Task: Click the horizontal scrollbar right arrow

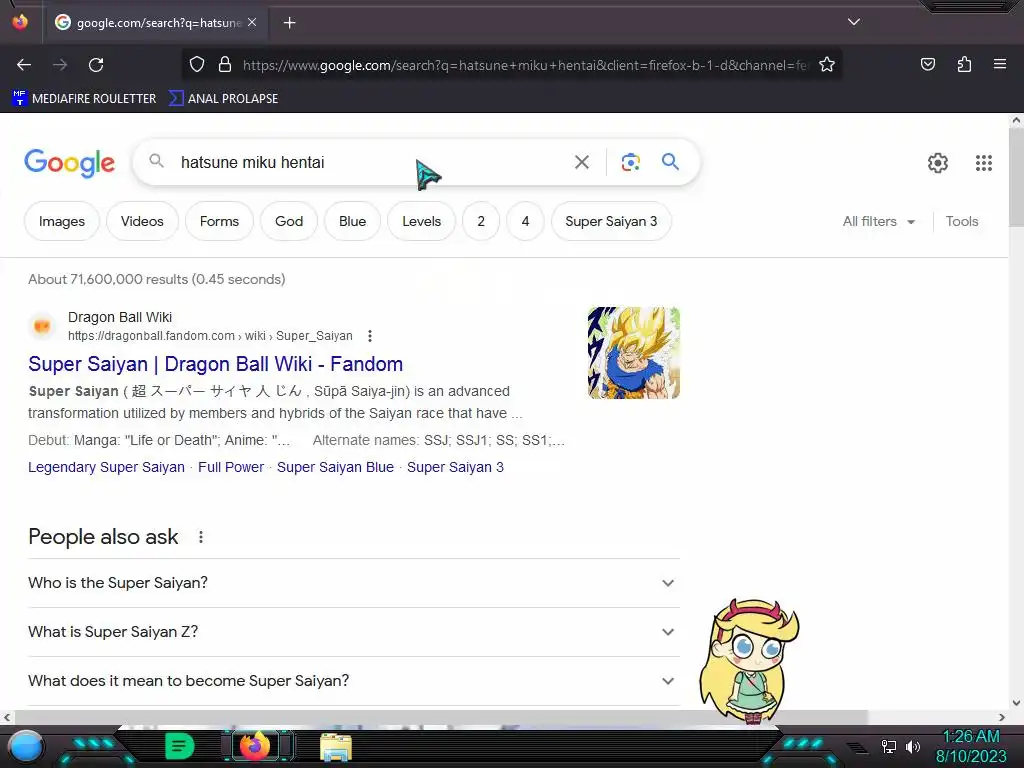Action: (x=1002, y=717)
